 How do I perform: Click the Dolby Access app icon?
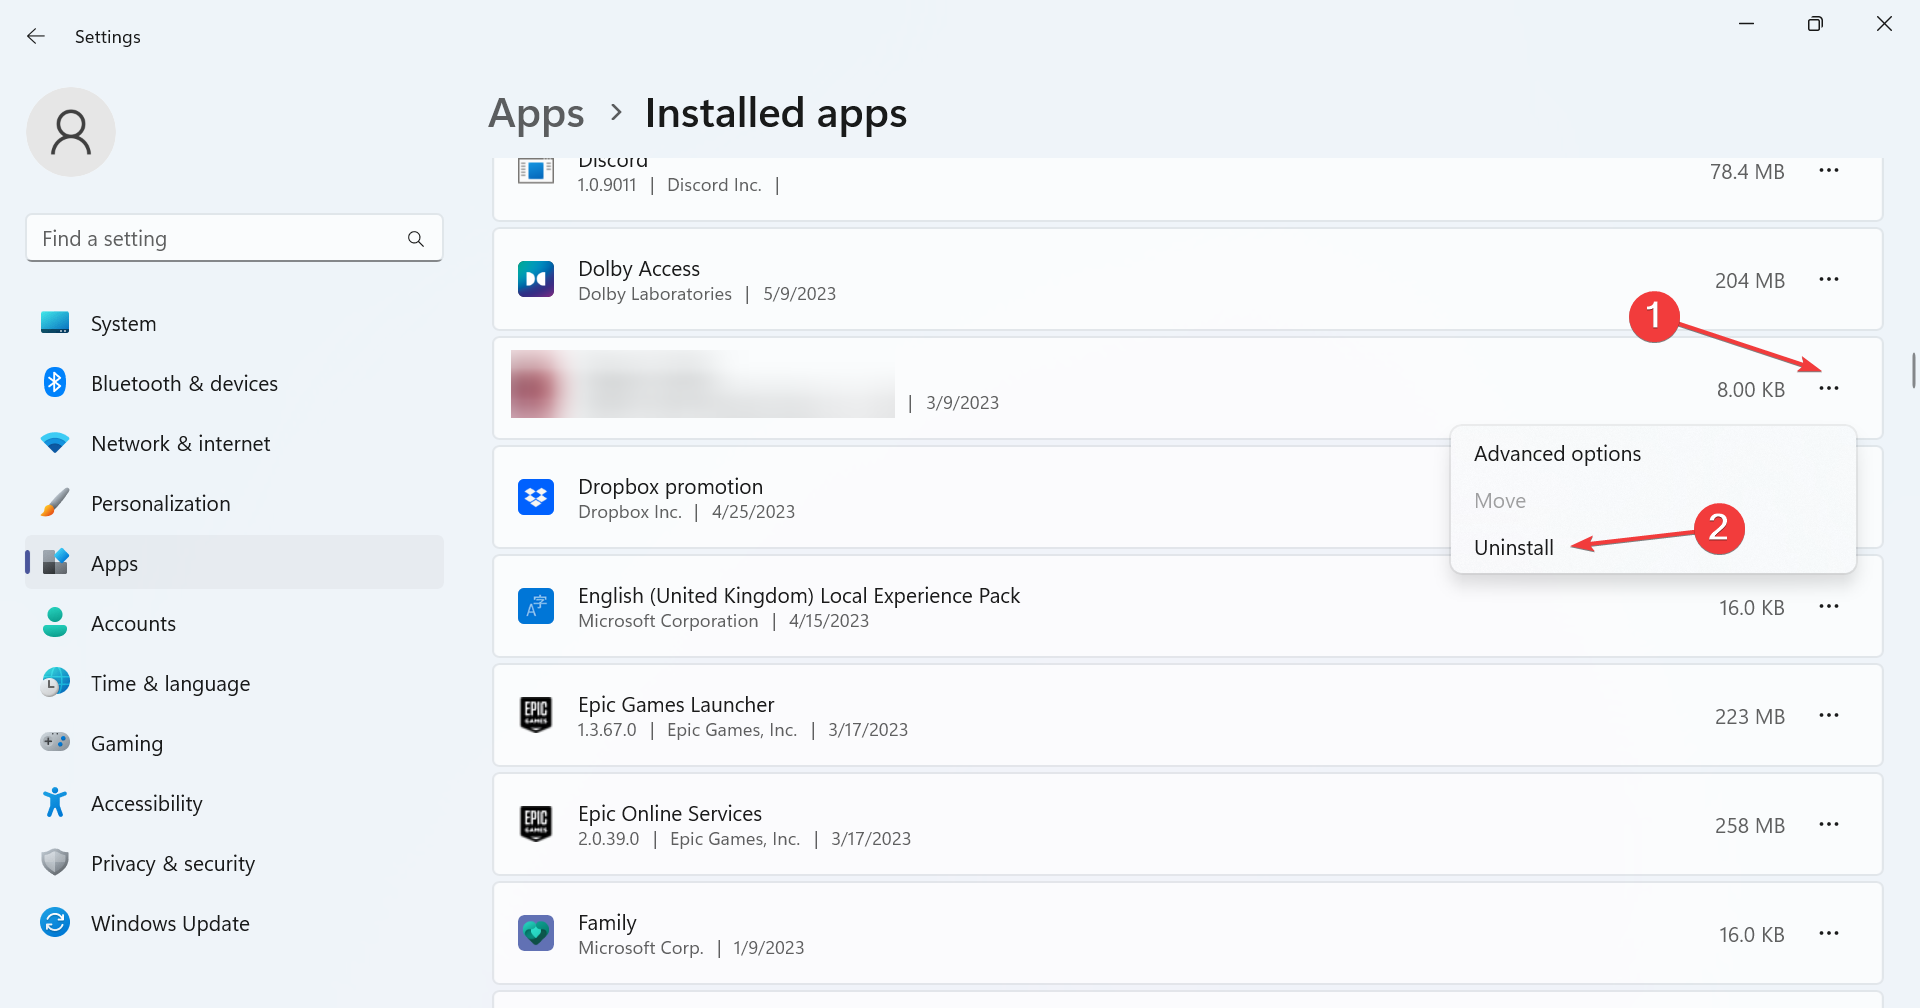[x=536, y=279]
